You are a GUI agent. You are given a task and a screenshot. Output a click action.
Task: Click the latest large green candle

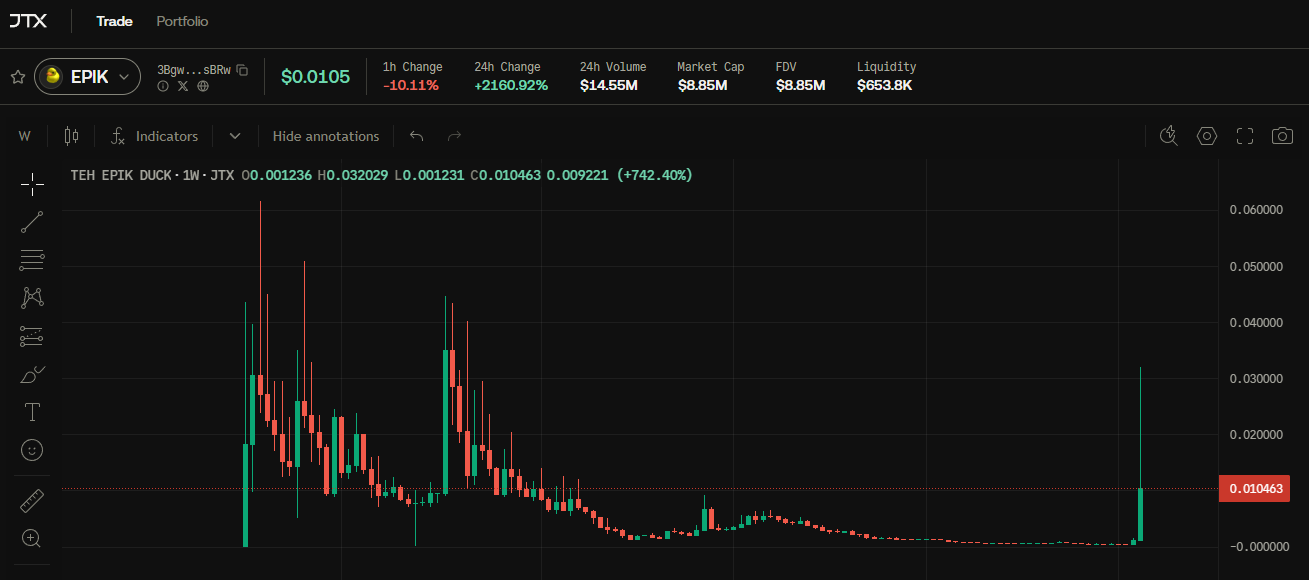point(1140,515)
